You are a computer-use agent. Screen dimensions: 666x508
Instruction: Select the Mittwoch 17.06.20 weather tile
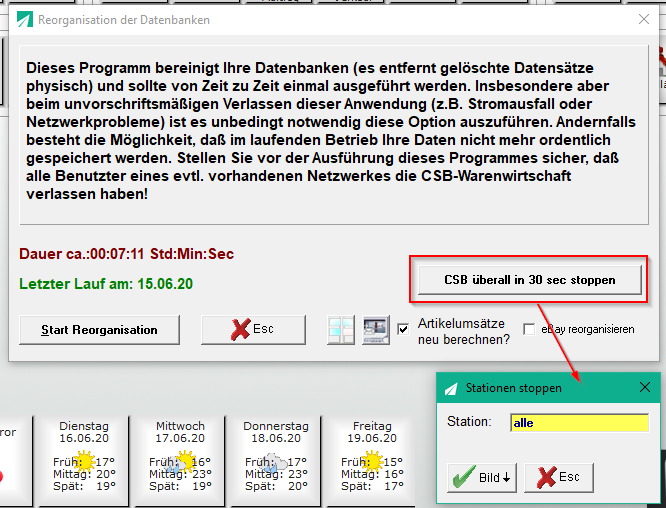180,460
